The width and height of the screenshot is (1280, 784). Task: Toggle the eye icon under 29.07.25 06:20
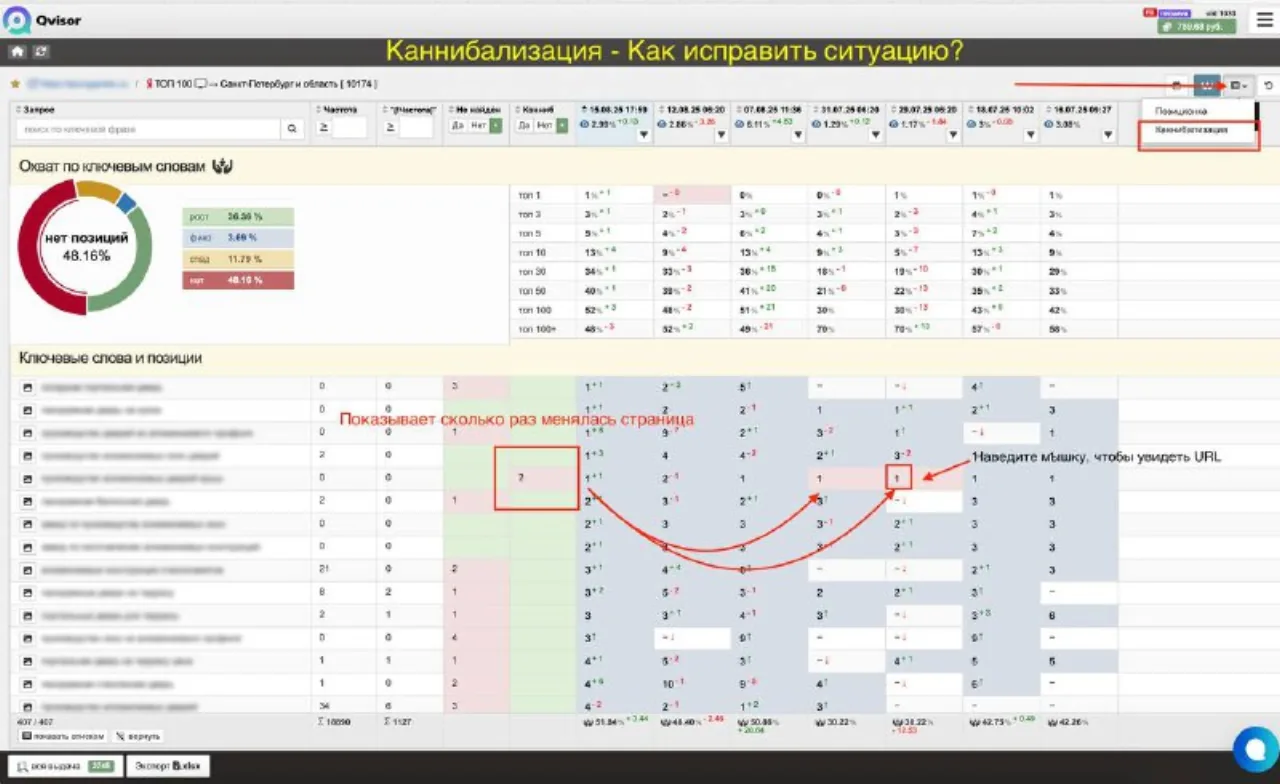(x=894, y=124)
